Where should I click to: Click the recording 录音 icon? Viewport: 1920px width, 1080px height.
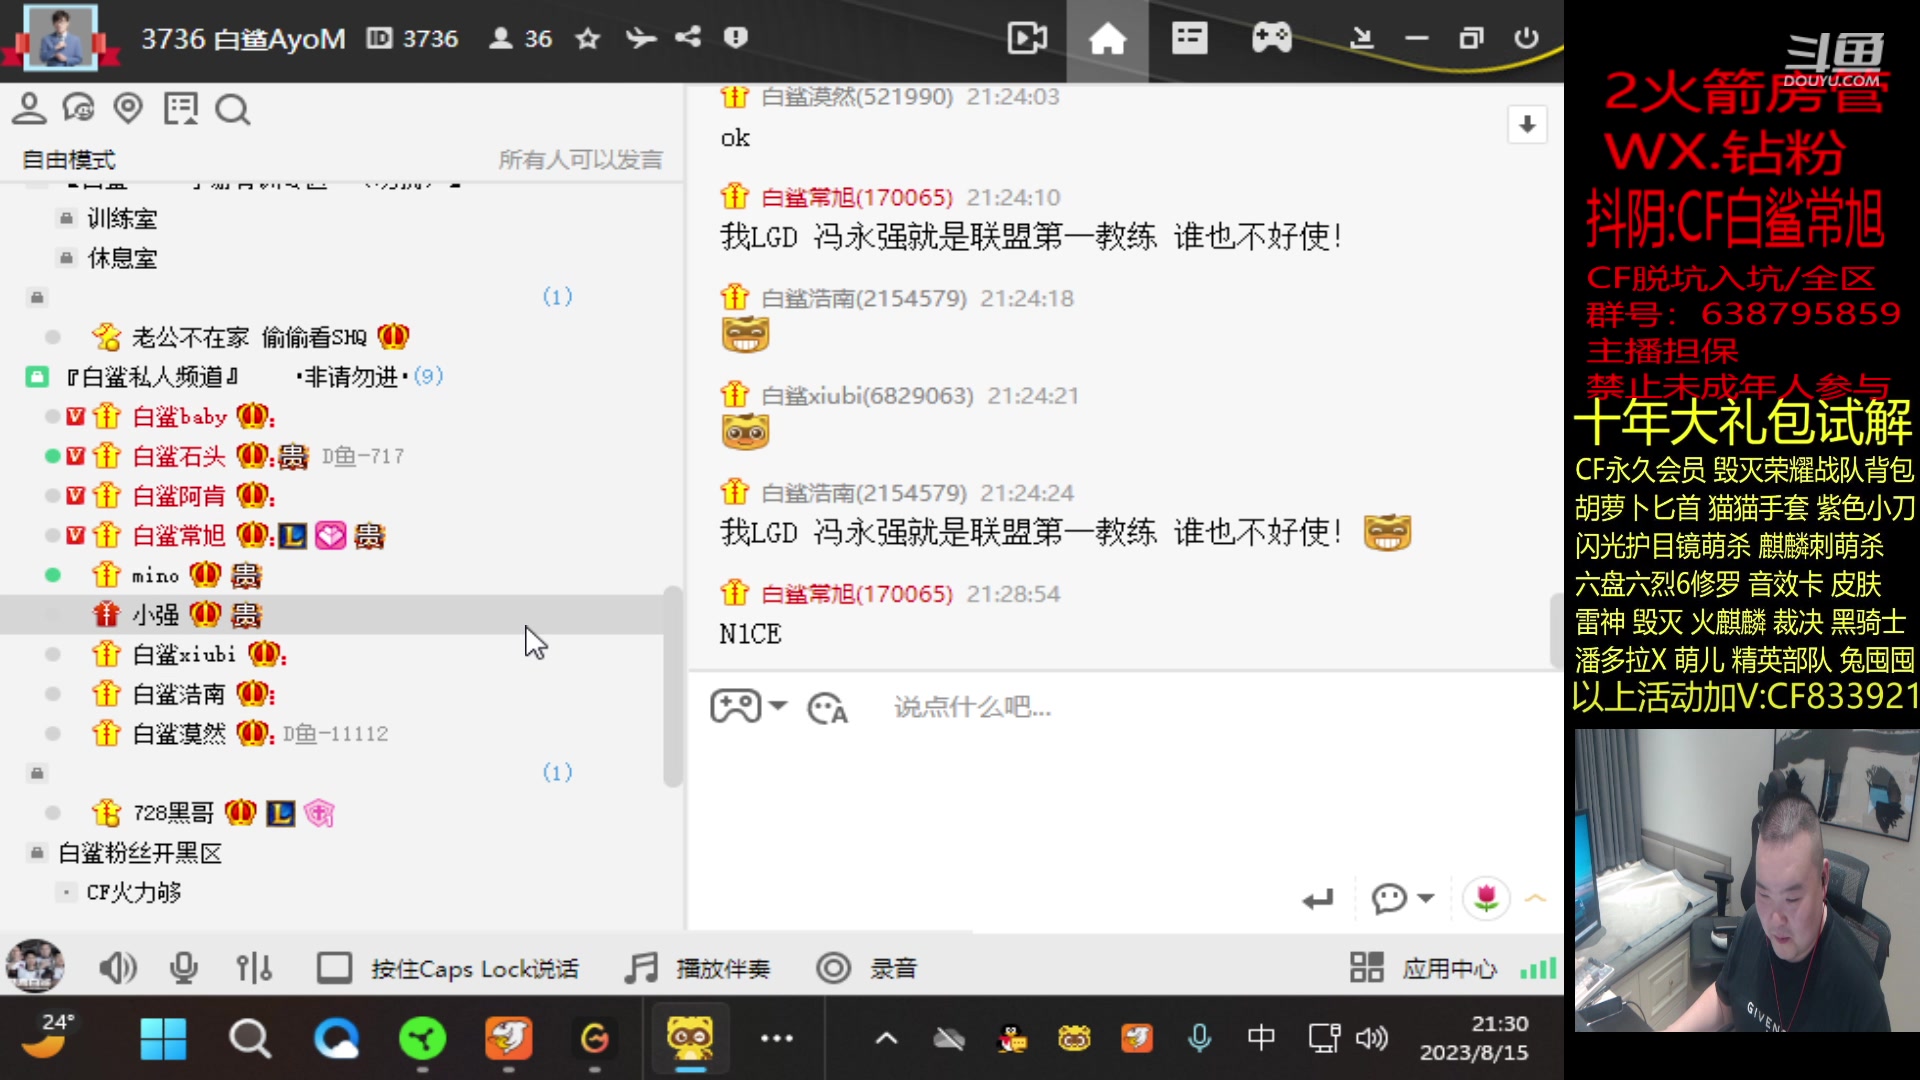(833, 967)
